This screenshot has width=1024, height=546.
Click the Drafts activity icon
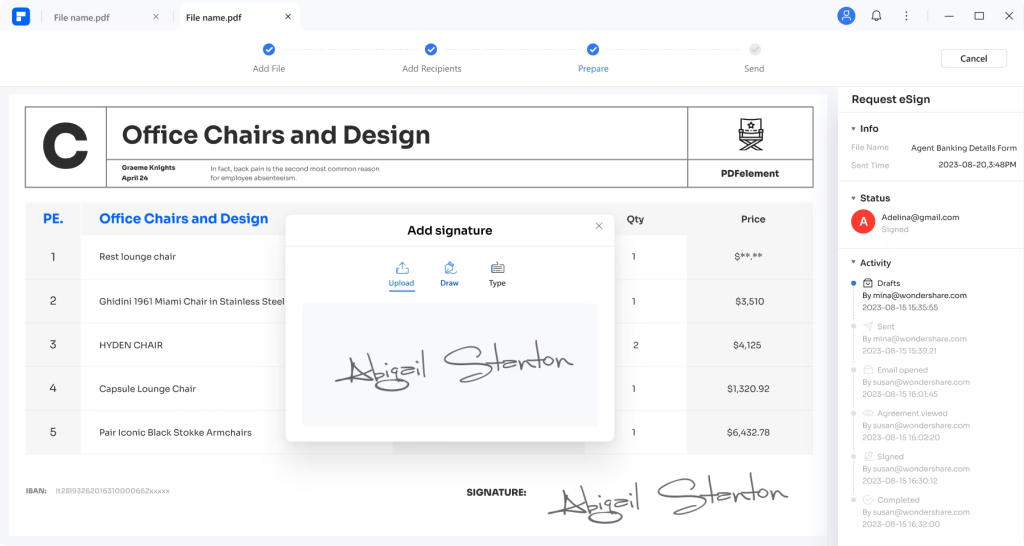867,283
